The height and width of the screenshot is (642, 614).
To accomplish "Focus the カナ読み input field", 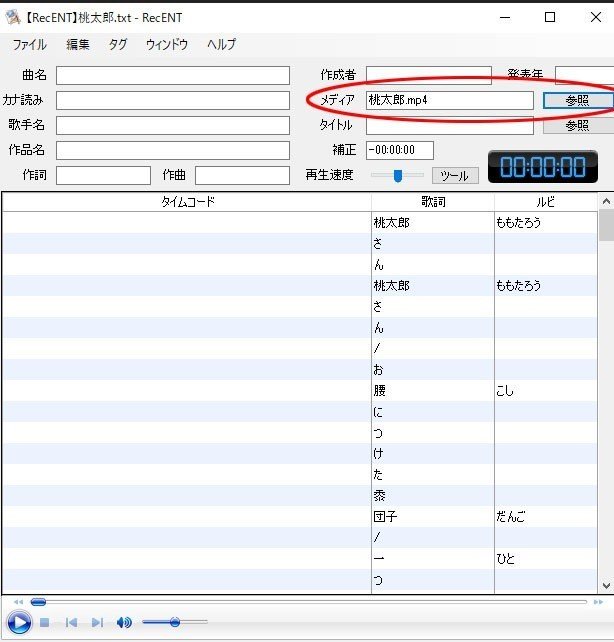I will coord(173,100).
